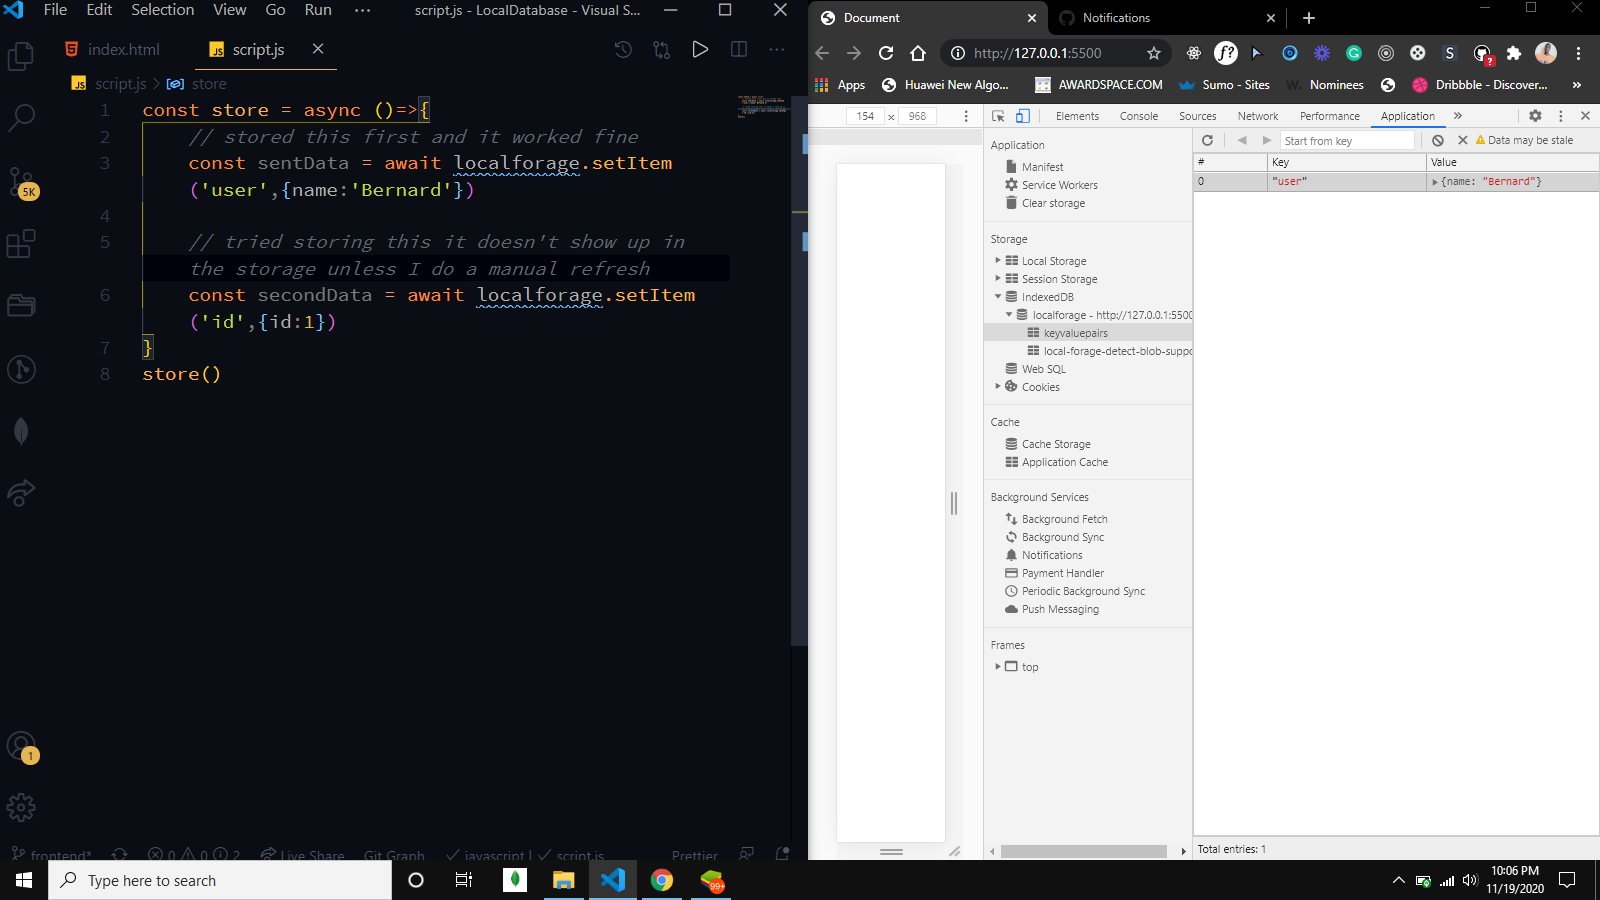Open hidden DevTools panels with the chevron
This screenshot has width=1600, height=900.
(x=1458, y=116)
